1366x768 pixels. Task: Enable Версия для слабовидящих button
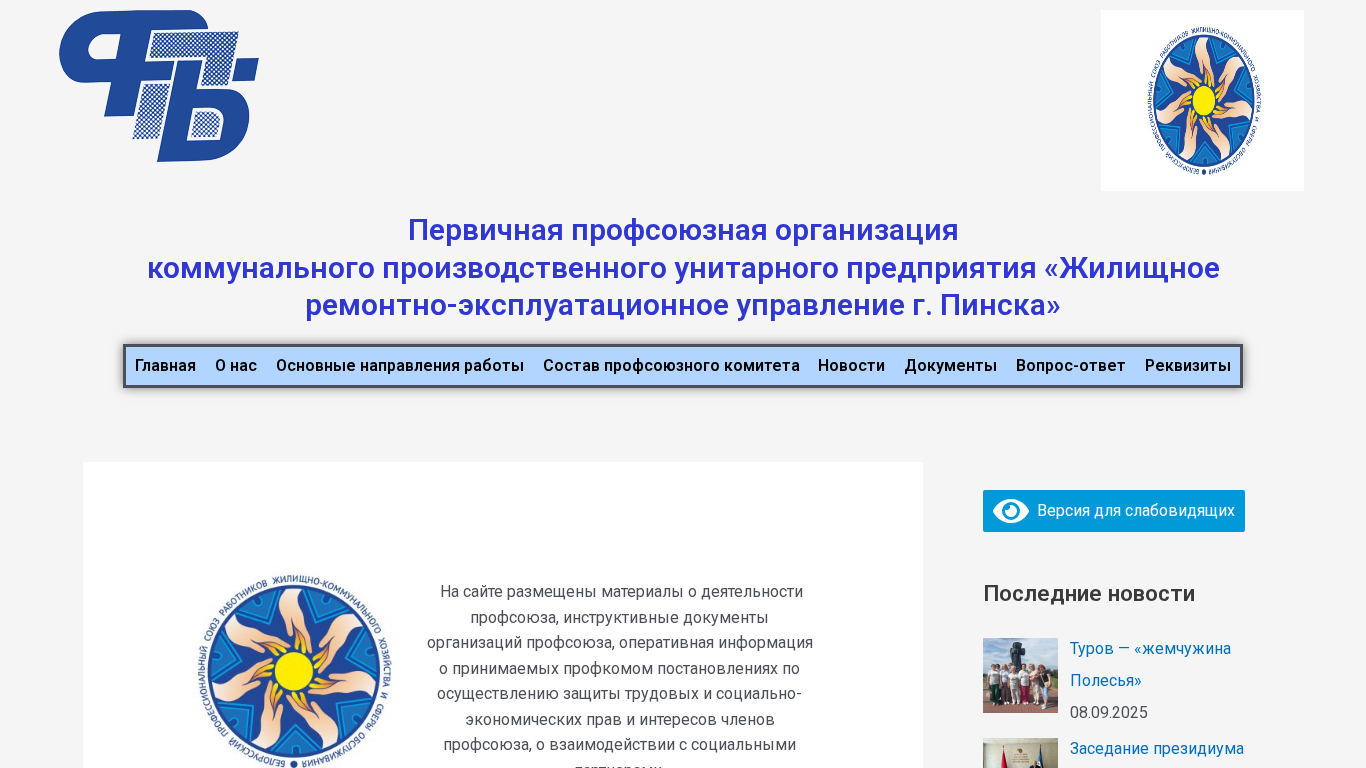pos(1114,511)
